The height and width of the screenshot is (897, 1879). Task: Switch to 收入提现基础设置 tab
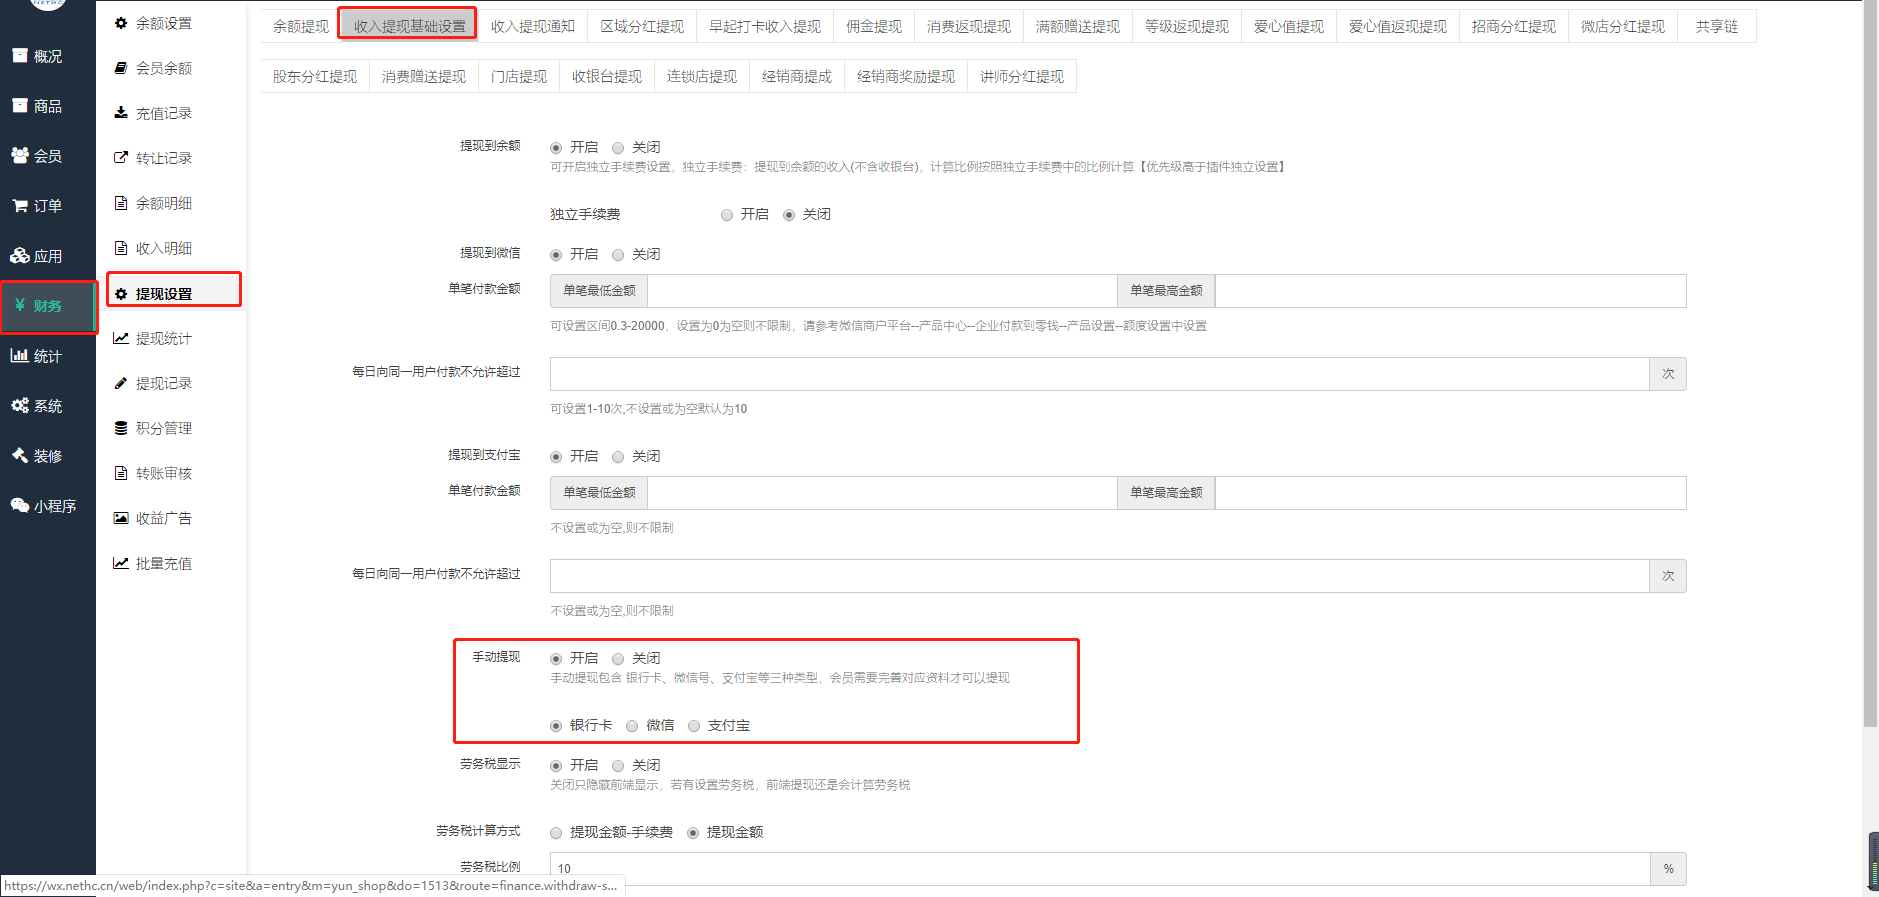(x=409, y=26)
